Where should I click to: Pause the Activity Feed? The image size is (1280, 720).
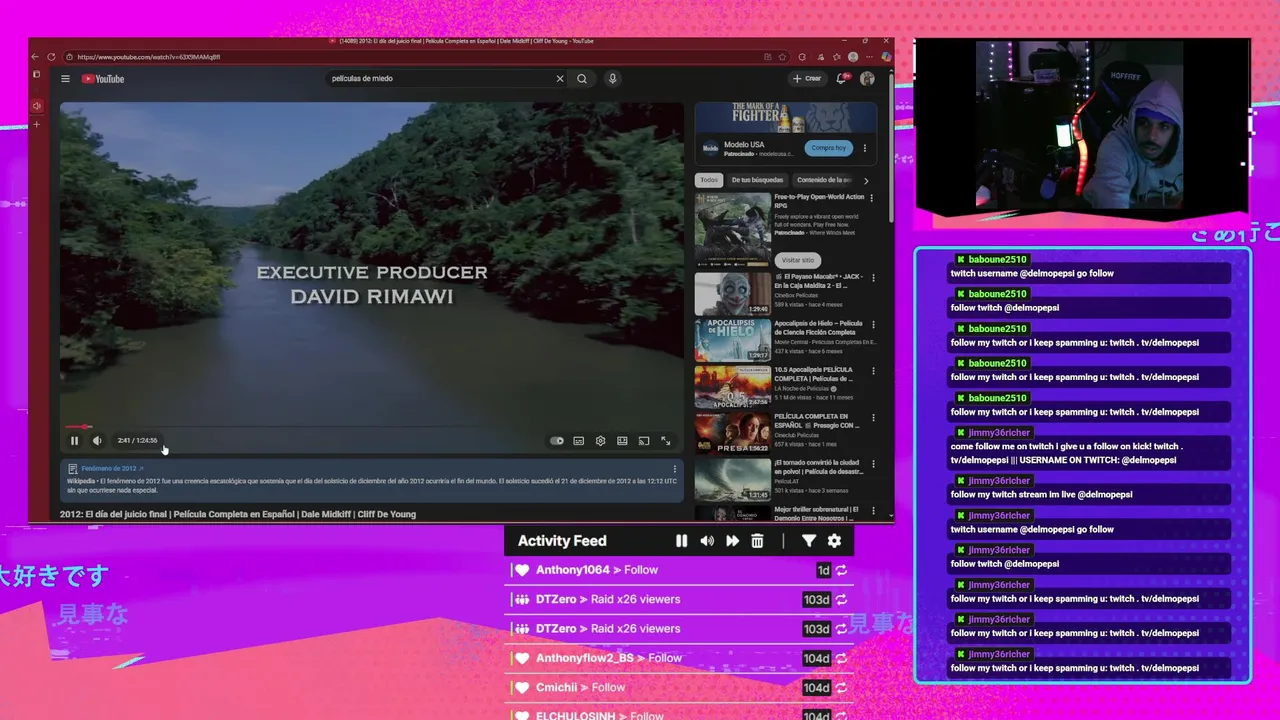click(682, 541)
